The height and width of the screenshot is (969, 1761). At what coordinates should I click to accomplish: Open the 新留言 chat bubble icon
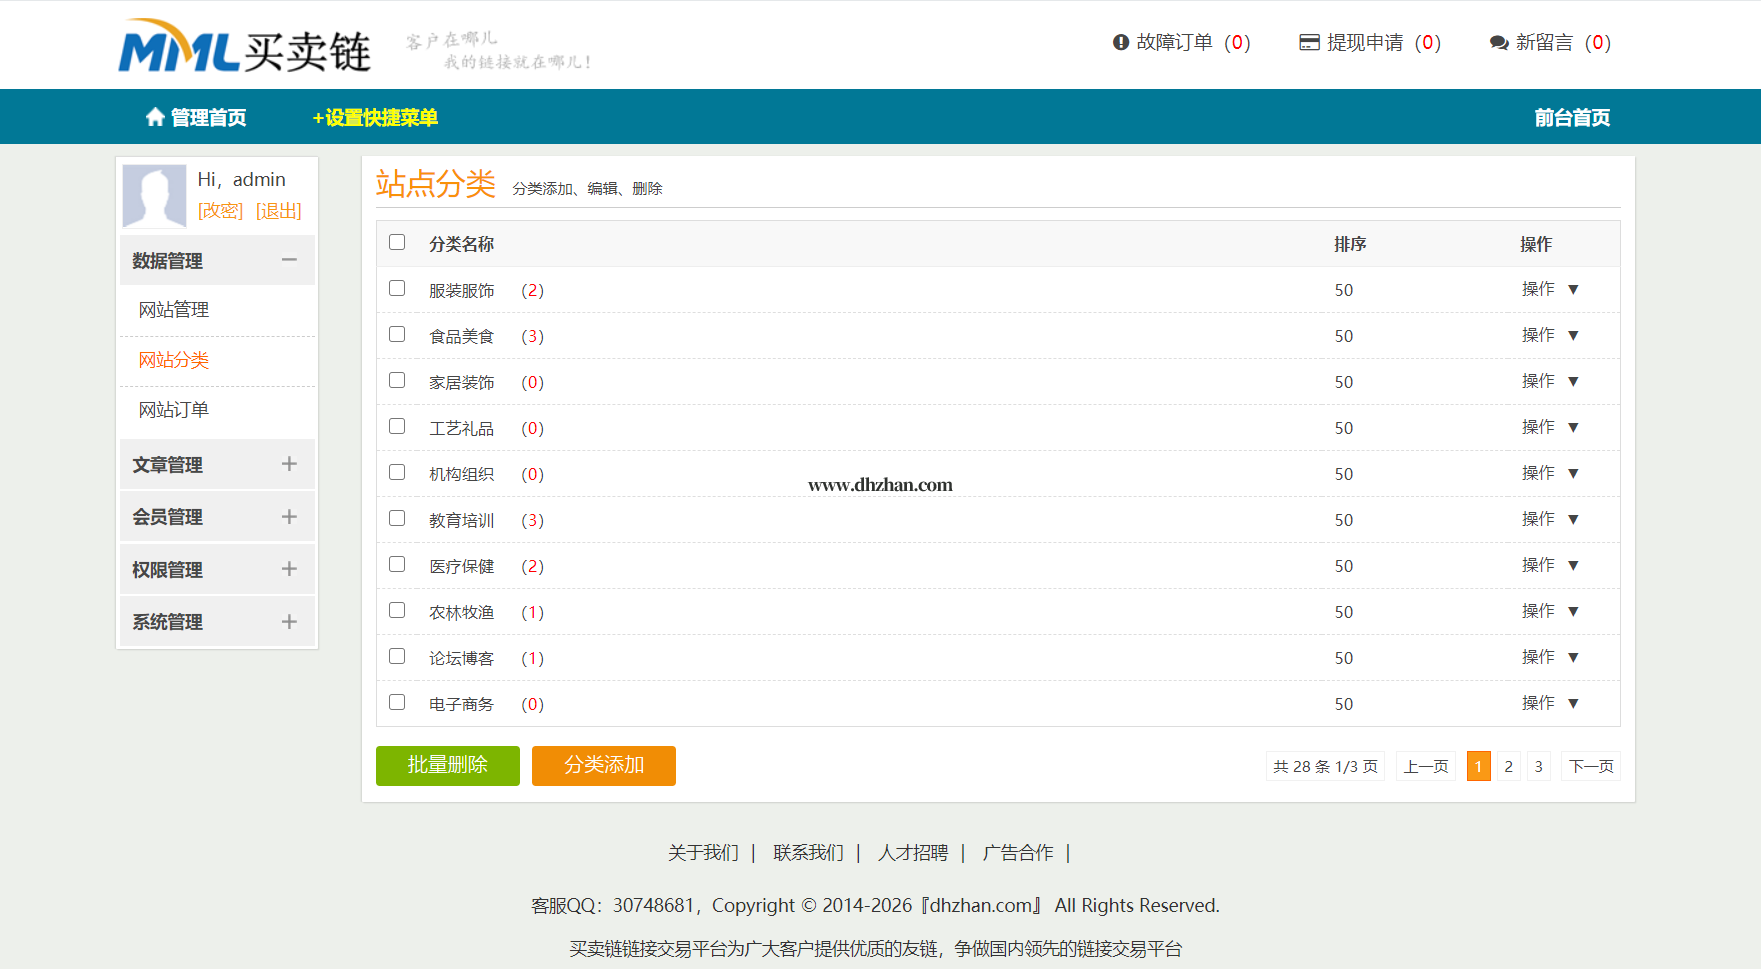click(x=1498, y=43)
